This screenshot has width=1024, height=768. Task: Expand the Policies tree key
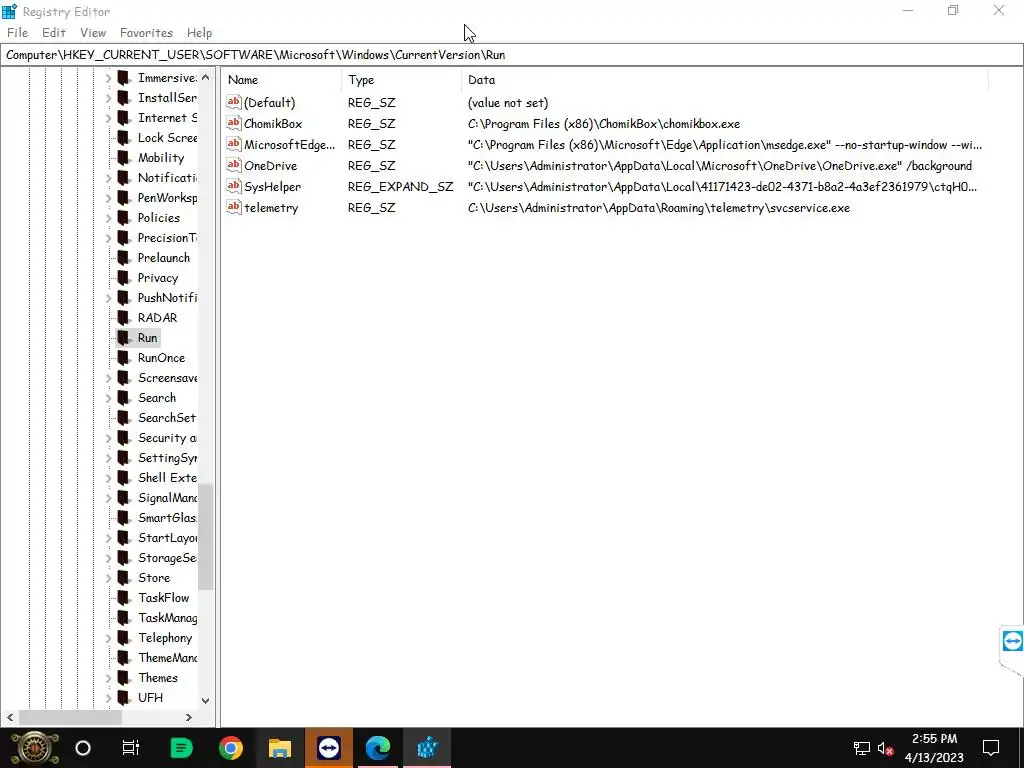[x=108, y=218]
